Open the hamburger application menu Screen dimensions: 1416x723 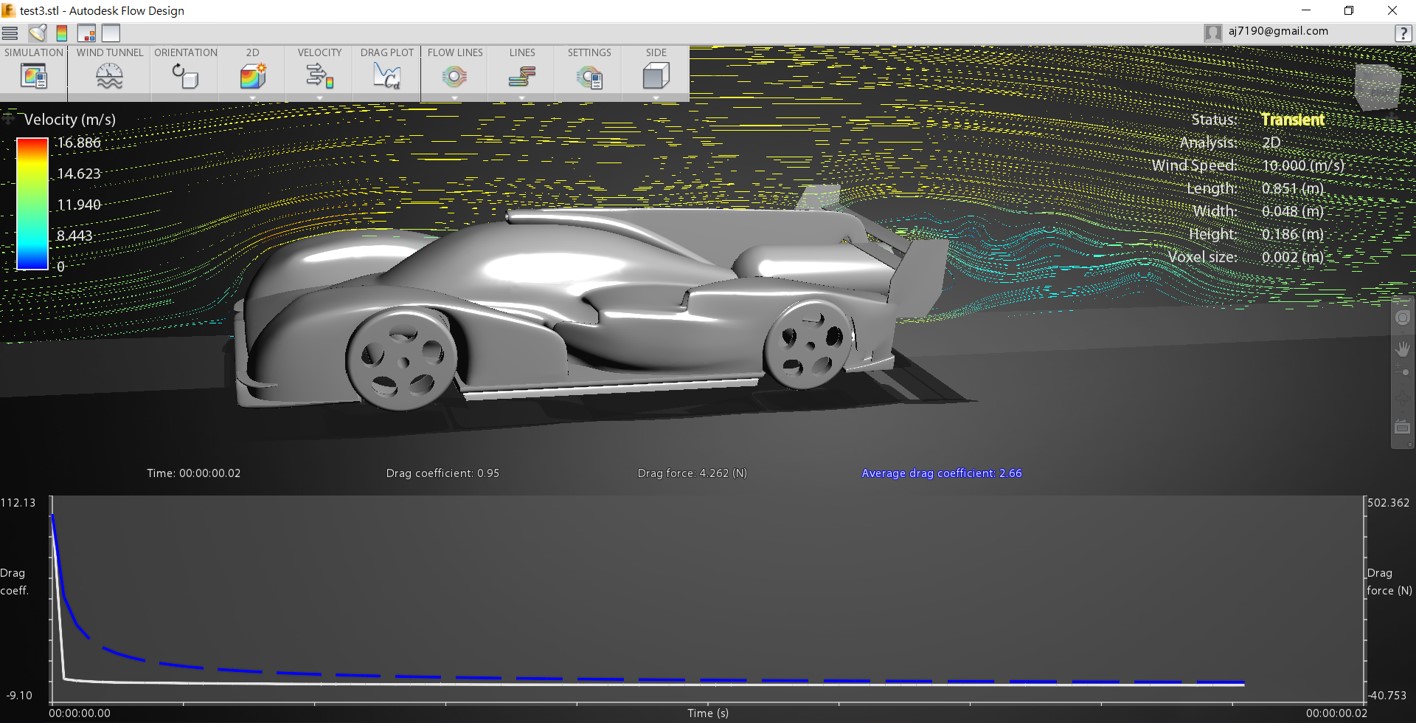pos(10,33)
